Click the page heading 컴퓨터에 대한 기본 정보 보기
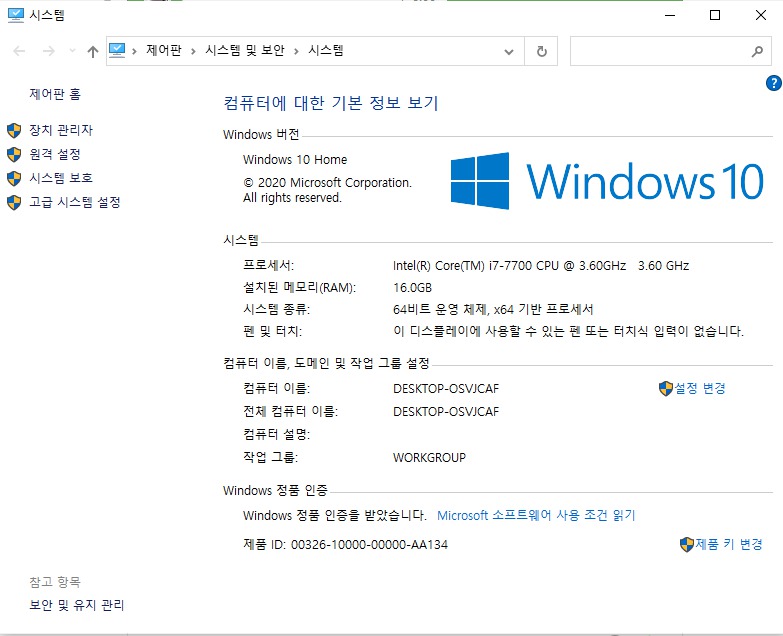The height and width of the screenshot is (636, 783). (331, 103)
